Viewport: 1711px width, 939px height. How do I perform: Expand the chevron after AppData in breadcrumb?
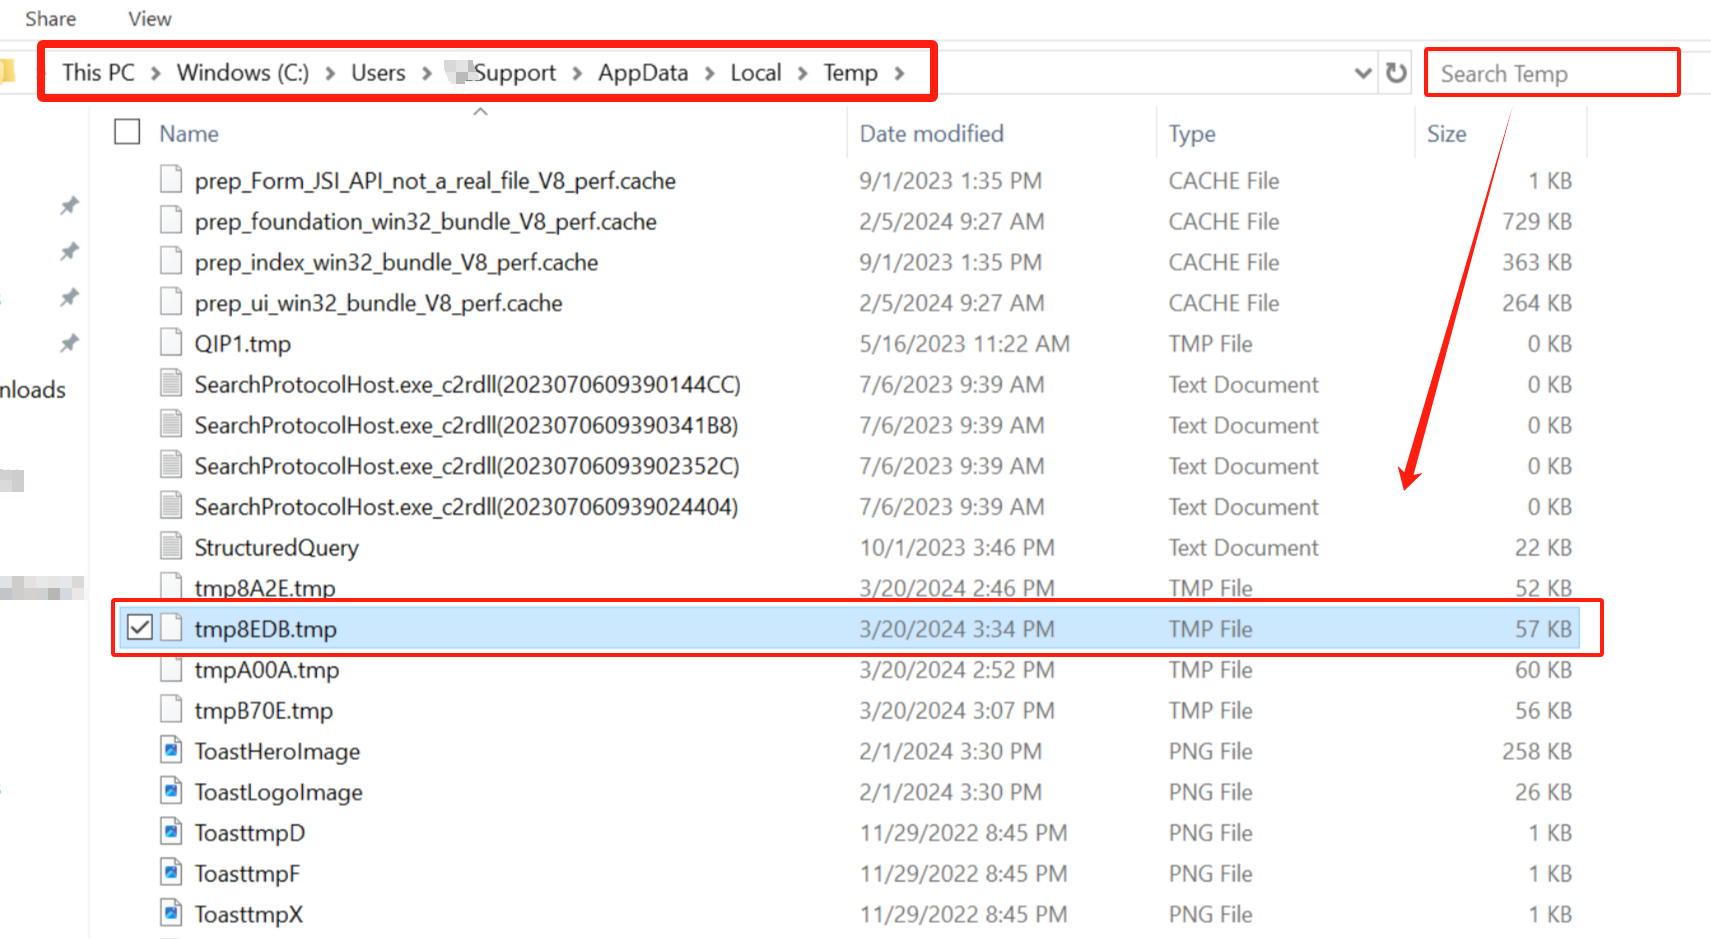710,73
